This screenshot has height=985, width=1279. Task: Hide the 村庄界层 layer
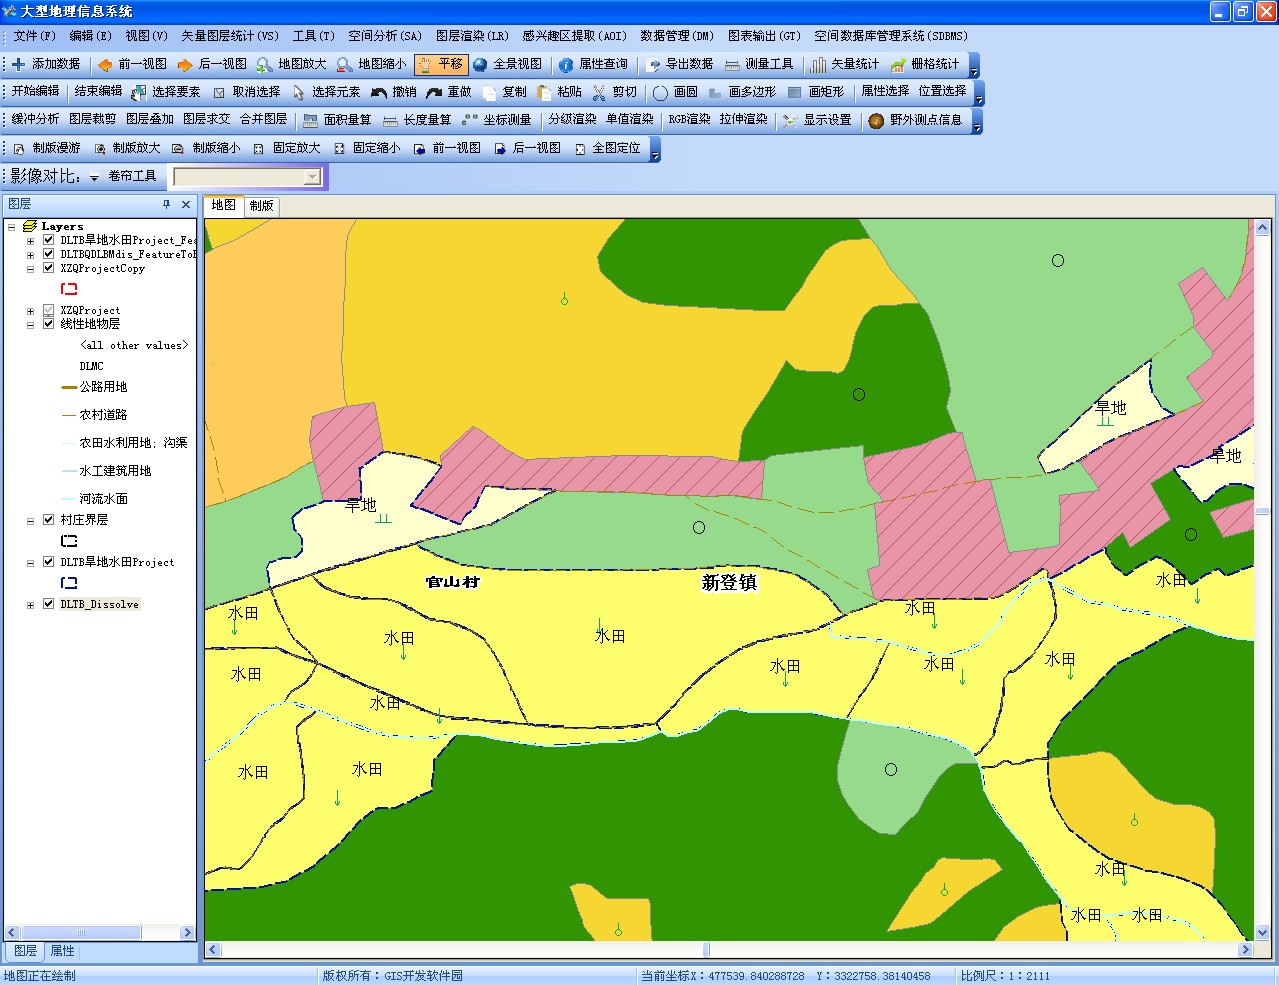tap(46, 519)
